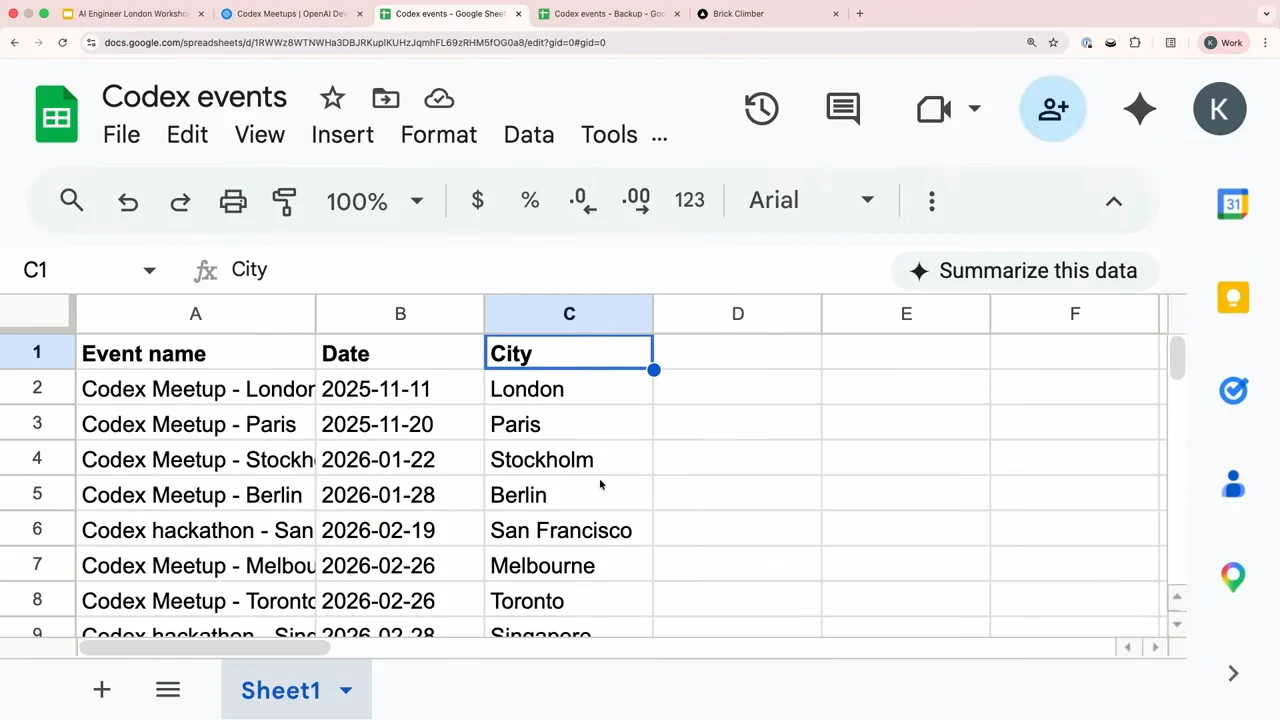Start a Meet call camera icon
1280x720 pixels.
pyautogui.click(x=934, y=109)
